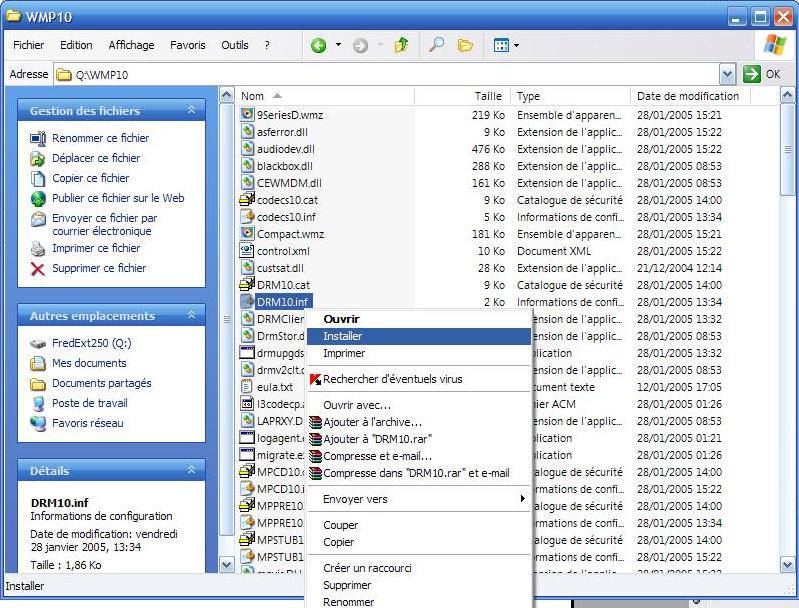This screenshot has width=799, height=608.
Task: Open the Outils menu
Action: pyautogui.click(x=234, y=45)
